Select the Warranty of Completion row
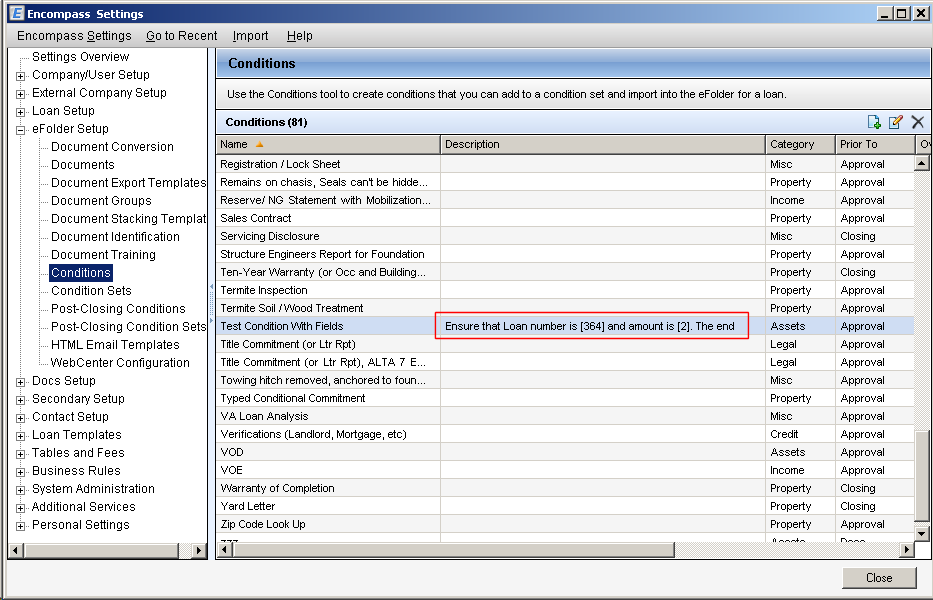 click(565, 488)
